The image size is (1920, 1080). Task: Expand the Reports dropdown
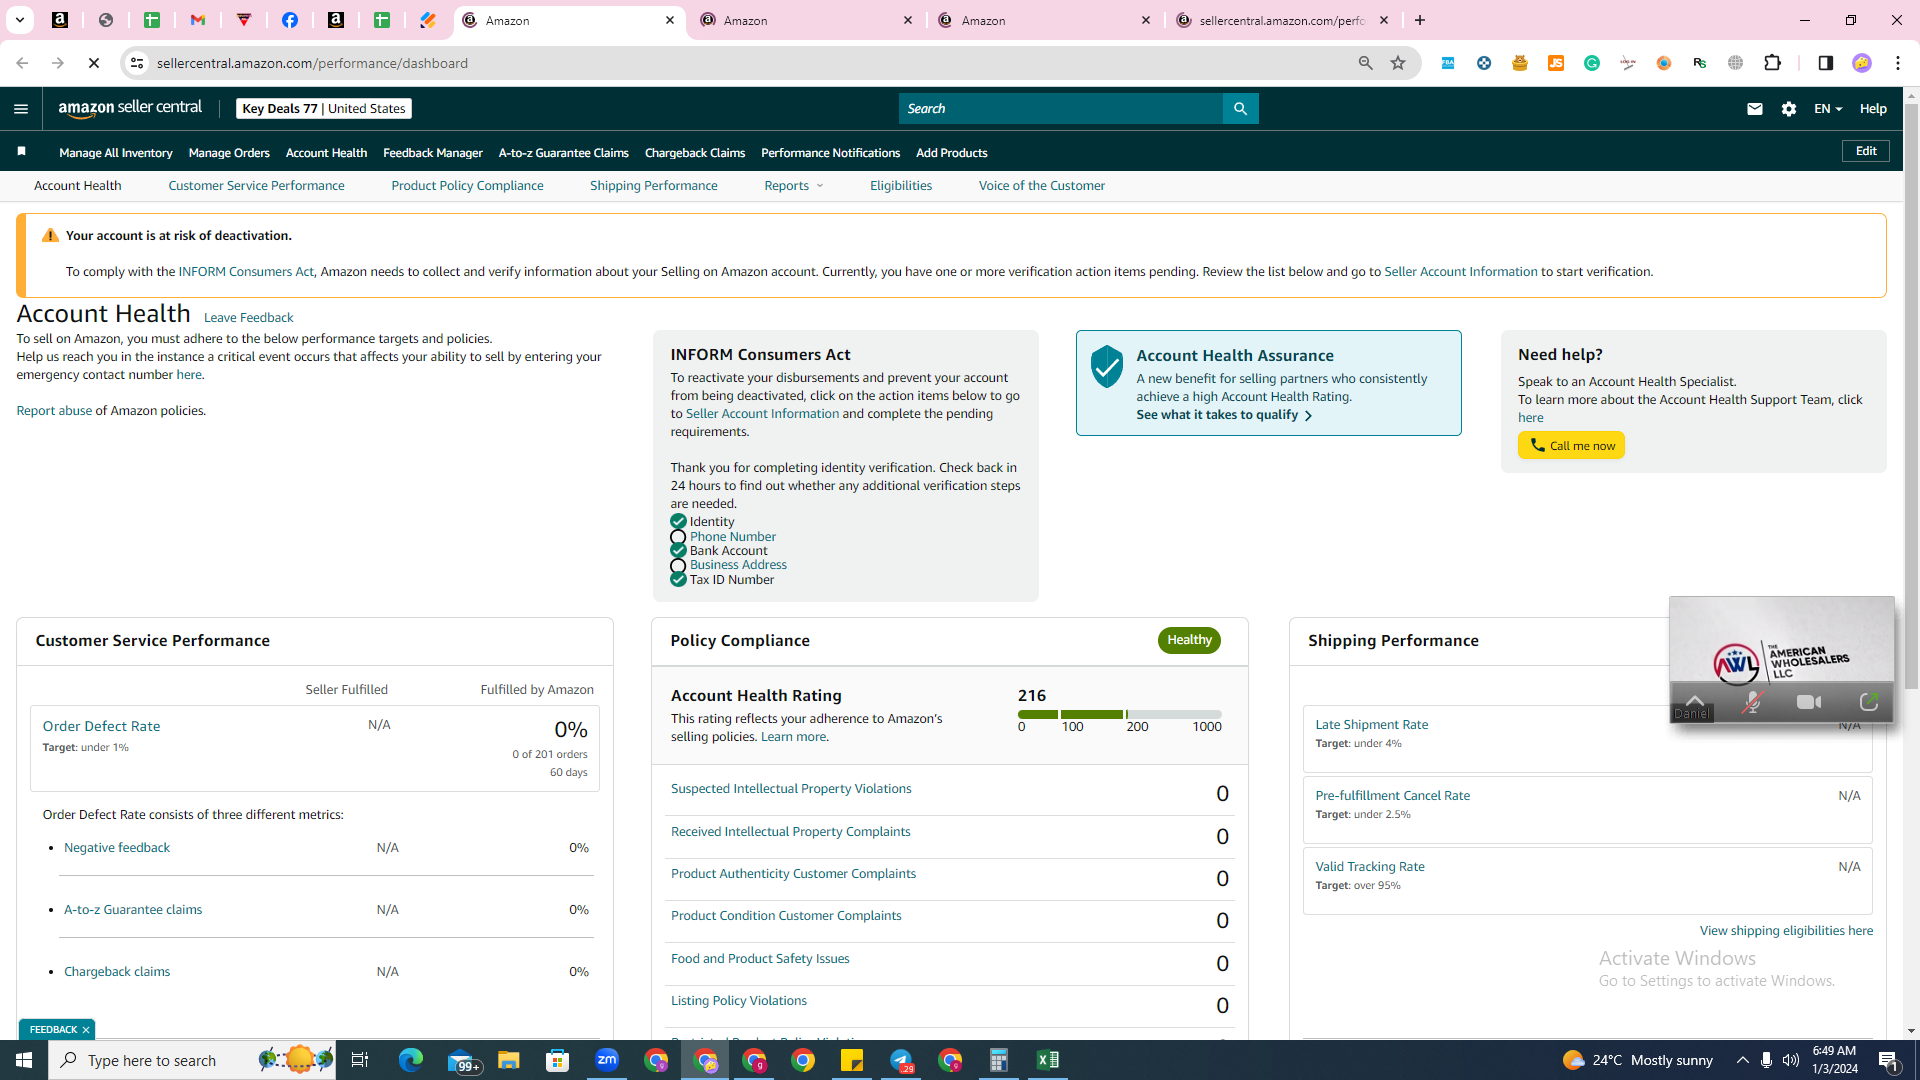(794, 186)
